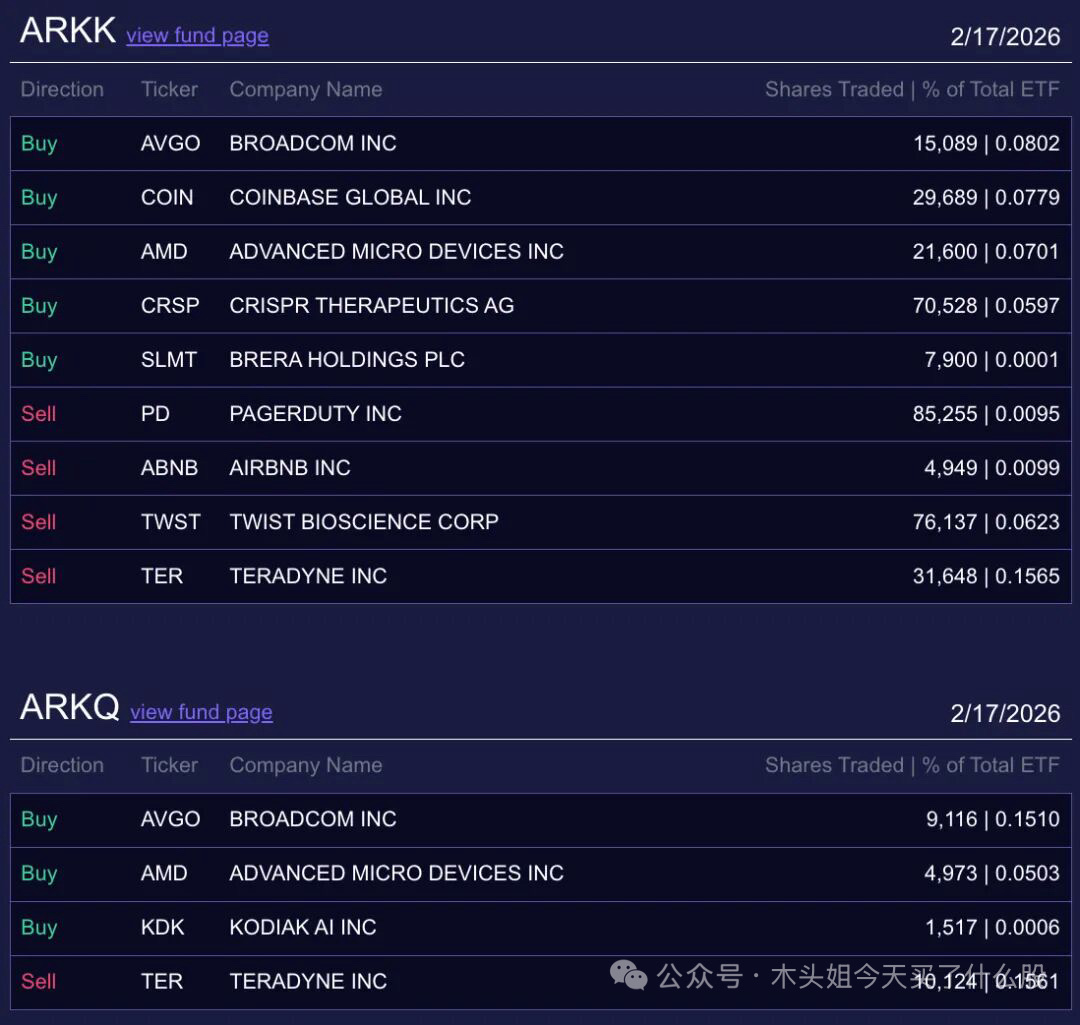Select KDK ticker cell
The image size is (1080, 1025).
[163, 927]
